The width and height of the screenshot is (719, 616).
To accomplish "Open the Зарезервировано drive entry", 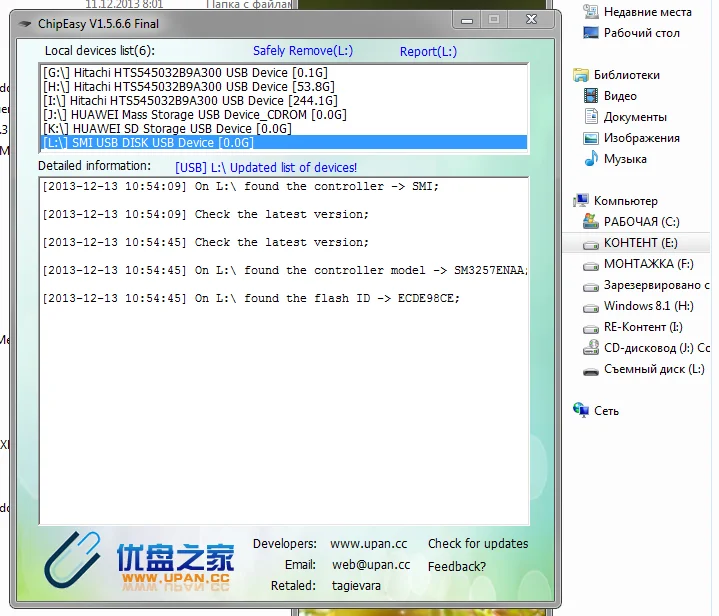I will click(657, 285).
